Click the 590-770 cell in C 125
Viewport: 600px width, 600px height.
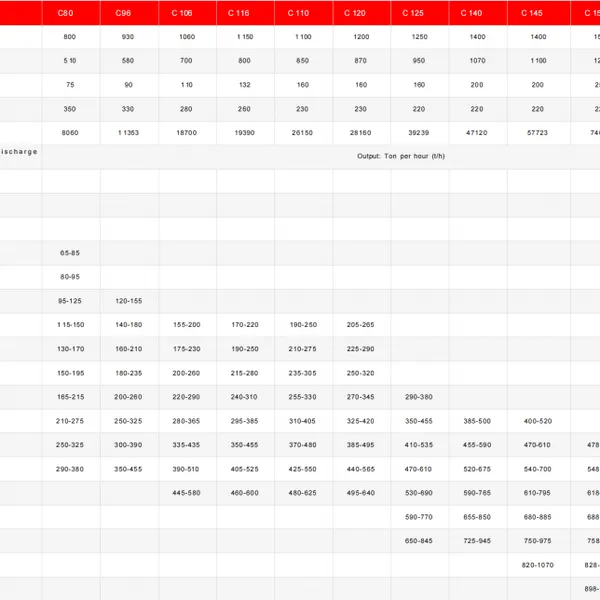coord(419,517)
